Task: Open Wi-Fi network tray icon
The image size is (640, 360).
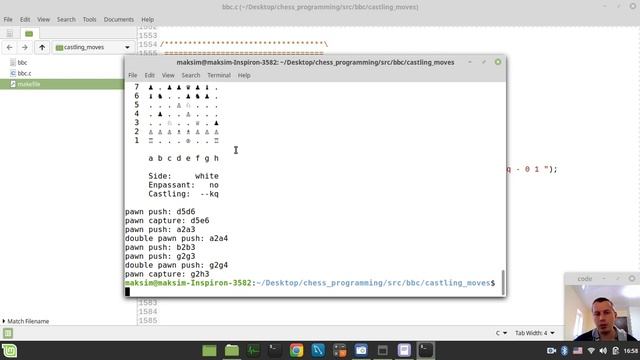Action: (x=591, y=351)
